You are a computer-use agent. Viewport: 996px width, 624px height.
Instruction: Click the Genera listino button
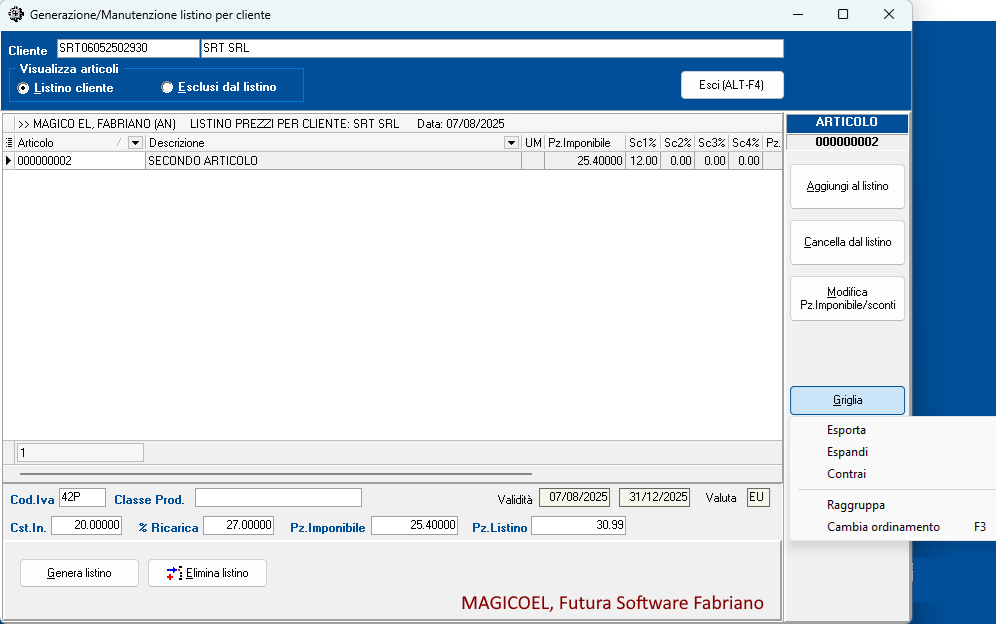pyautogui.click(x=79, y=573)
